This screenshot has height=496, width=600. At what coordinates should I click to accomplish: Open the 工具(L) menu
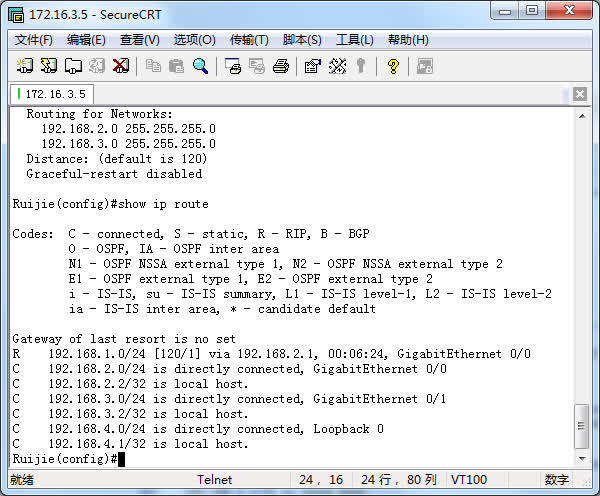[x=354, y=40]
